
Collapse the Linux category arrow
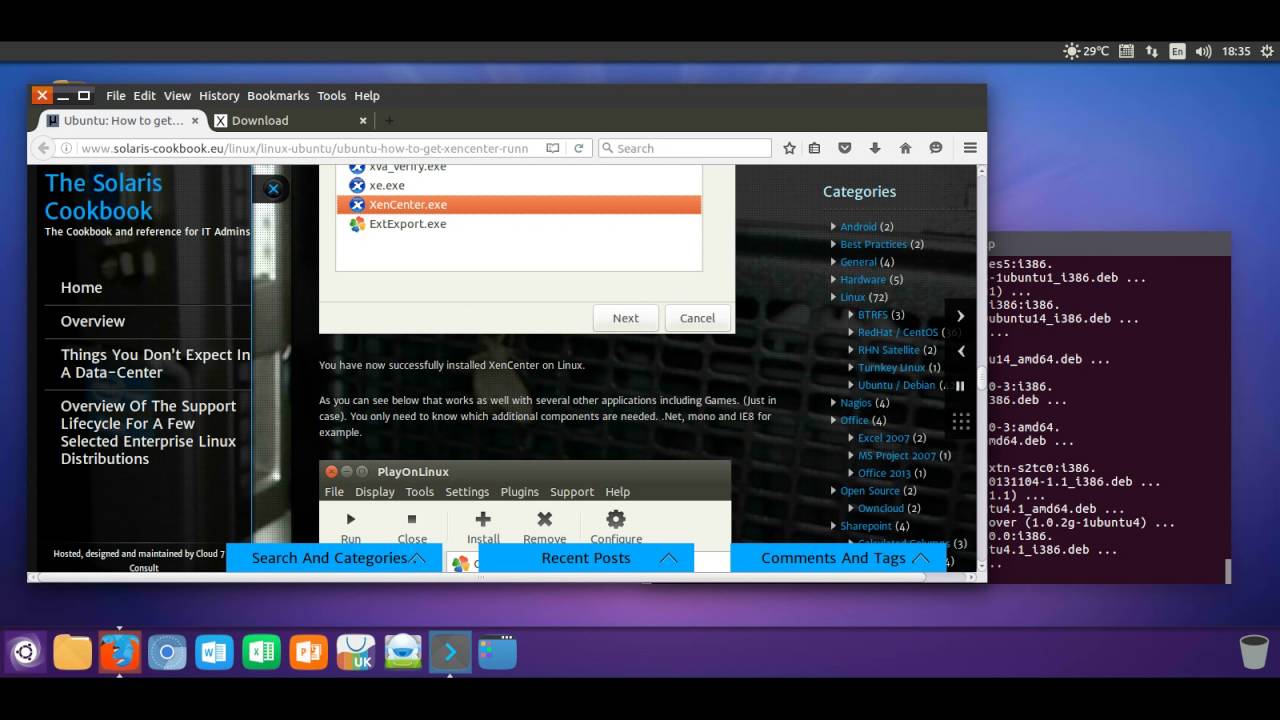[833, 297]
